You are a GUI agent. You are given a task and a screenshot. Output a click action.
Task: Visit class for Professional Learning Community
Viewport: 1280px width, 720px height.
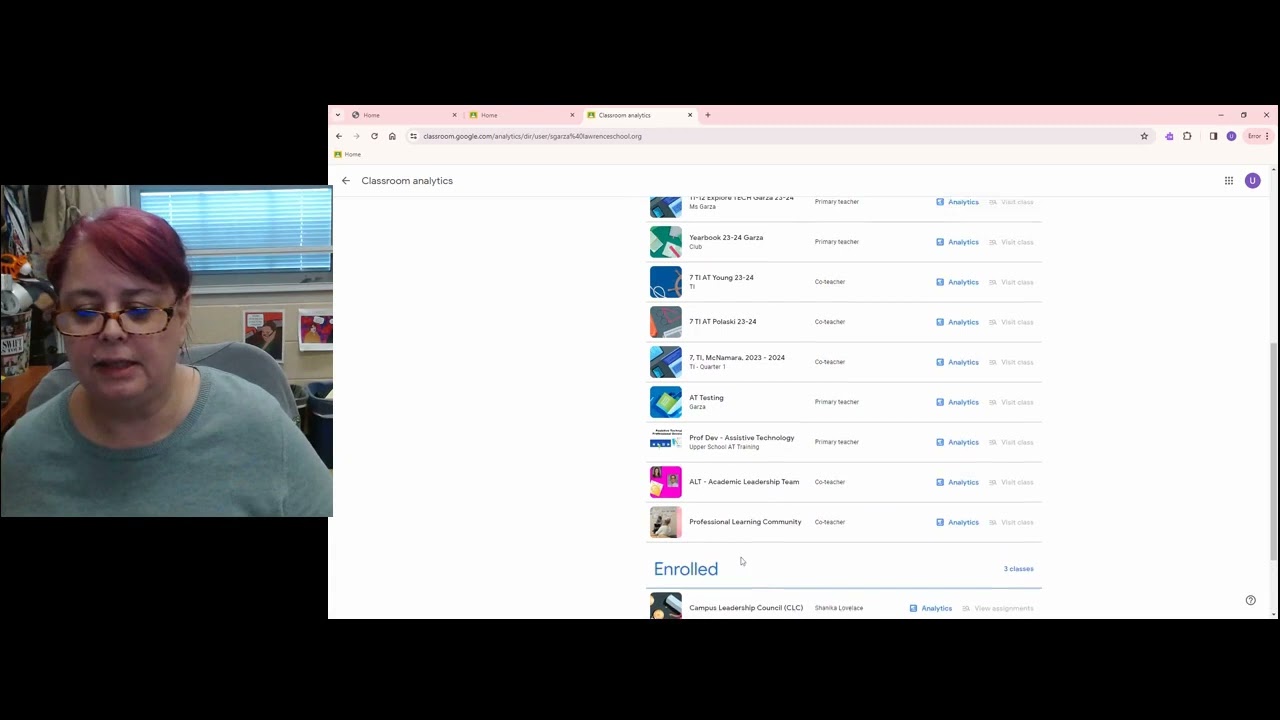pyautogui.click(x=1011, y=522)
